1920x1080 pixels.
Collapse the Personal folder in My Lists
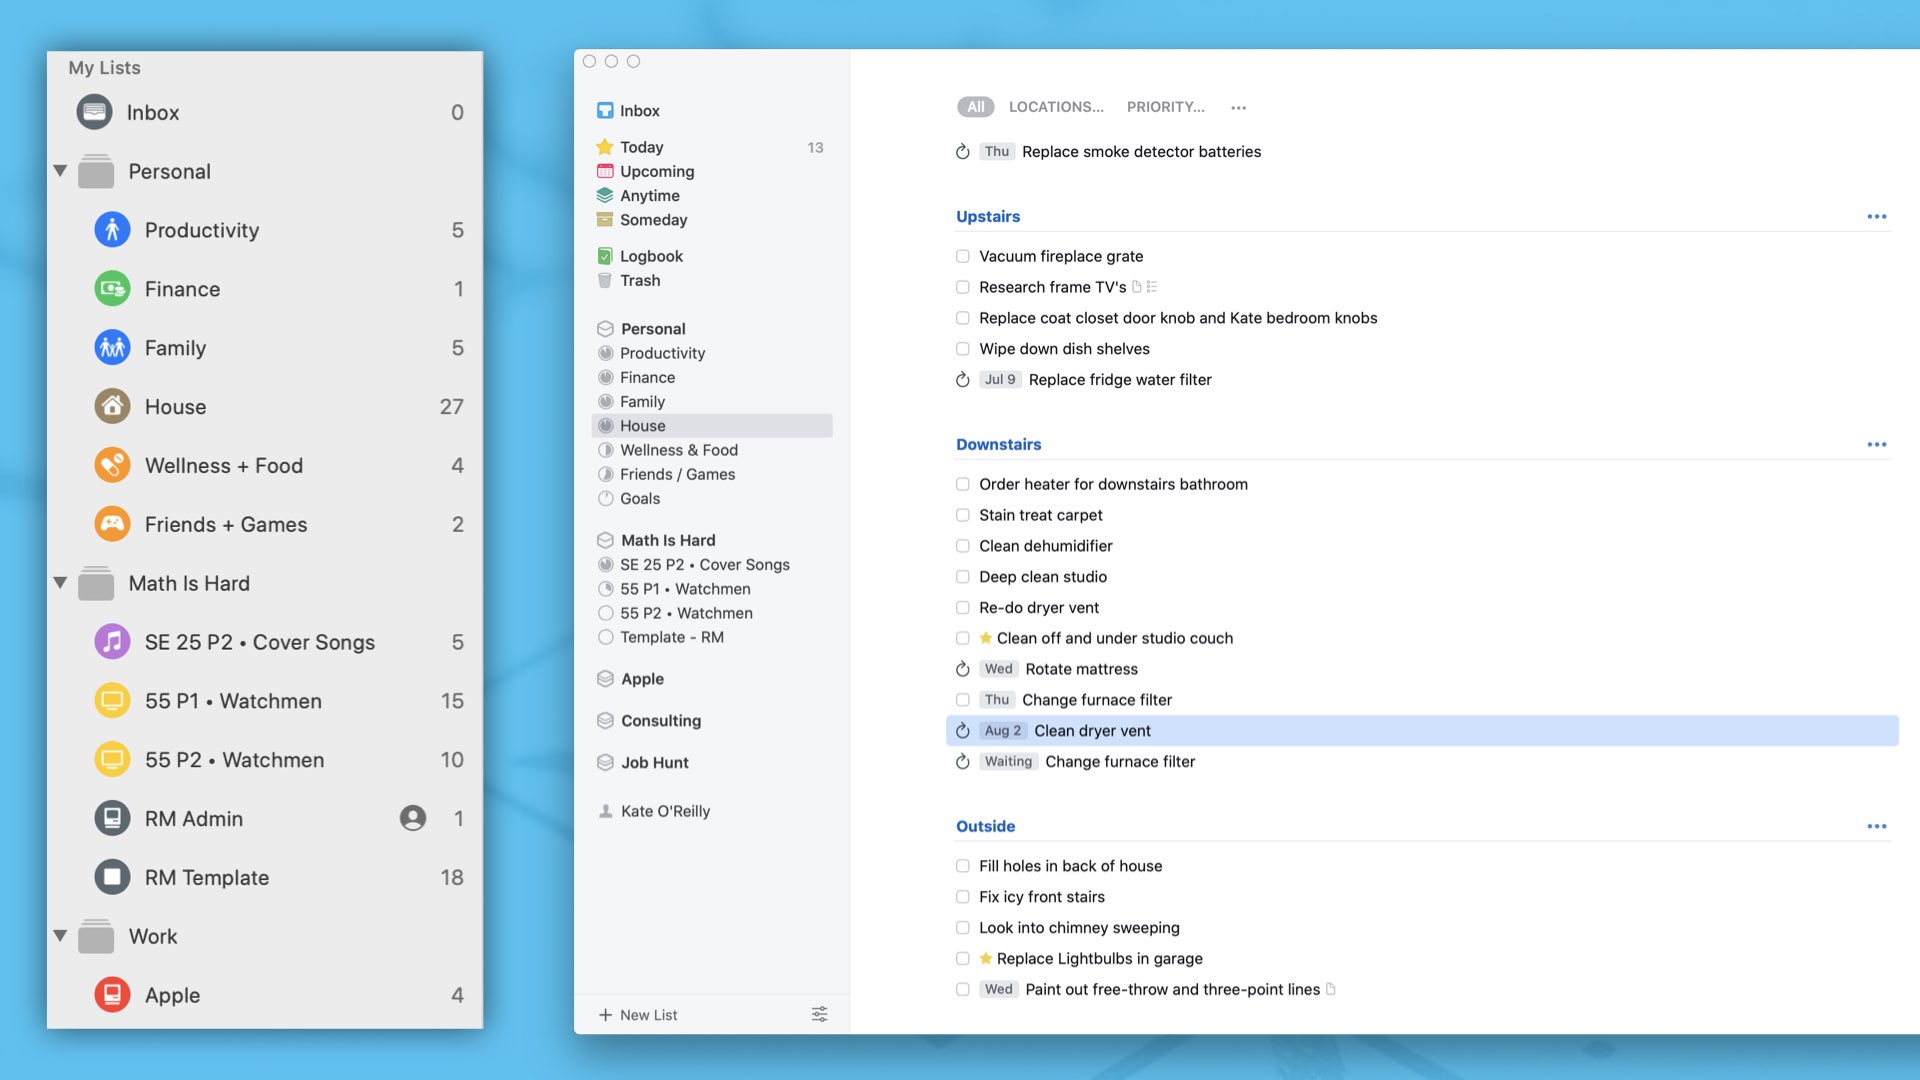coord(60,171)
